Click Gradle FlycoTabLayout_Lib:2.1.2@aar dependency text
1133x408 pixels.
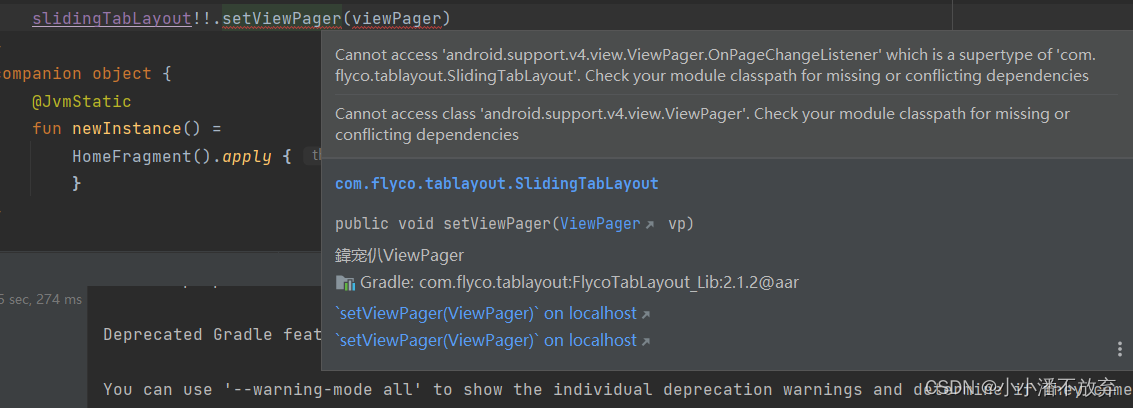coord(579,283)
